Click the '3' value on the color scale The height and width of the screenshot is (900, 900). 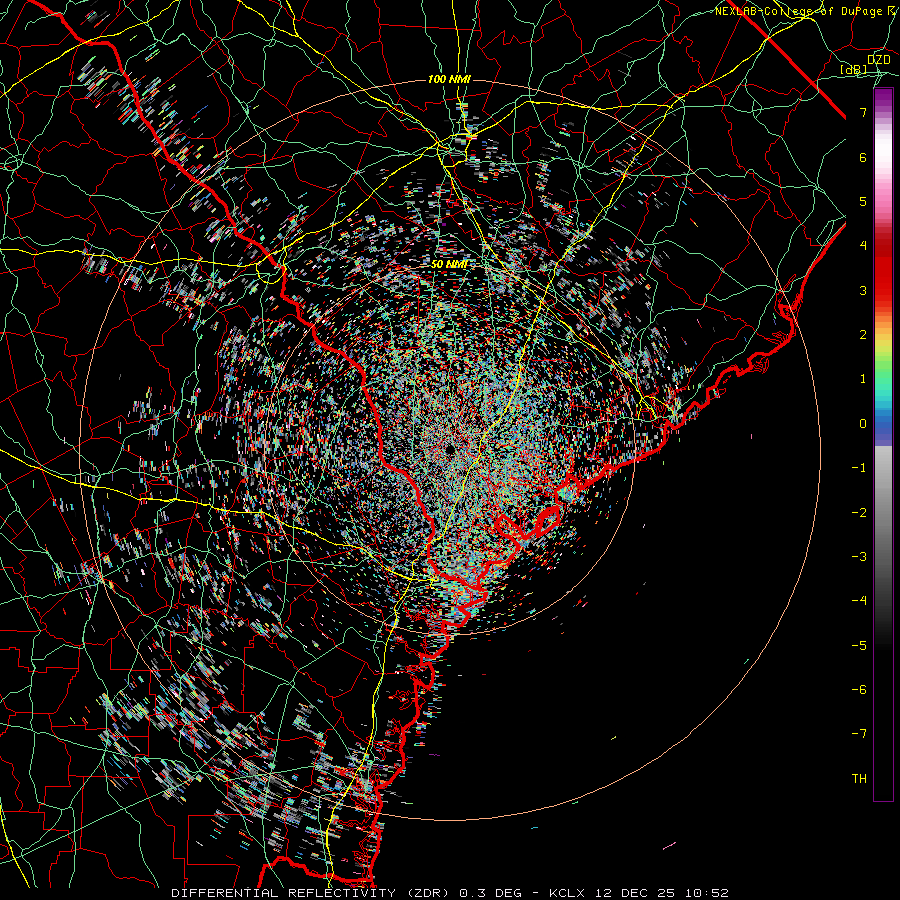click(863, 290)
